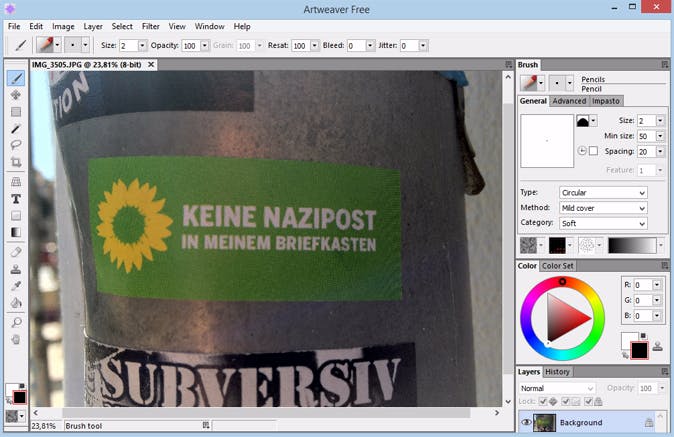Toggle the Spacing checkbox in Brush panel
The width and height of the screenshot is (674, 437).
[x=593, y=151]
